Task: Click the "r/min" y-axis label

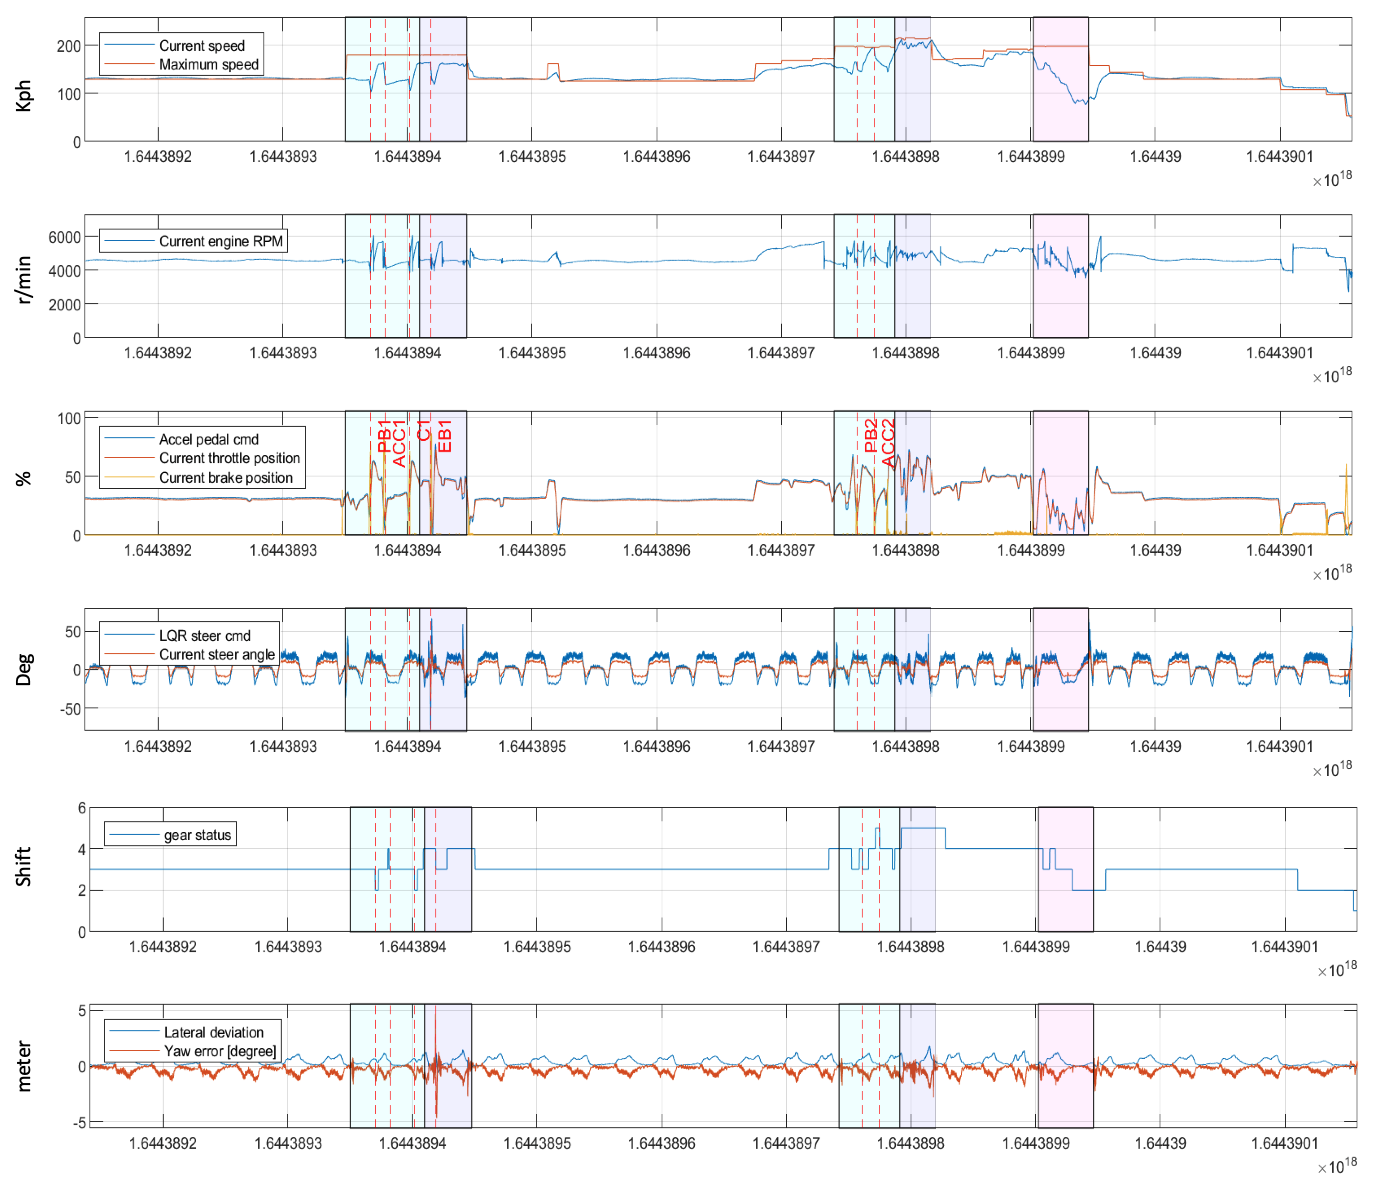Action: click(24, 278)
